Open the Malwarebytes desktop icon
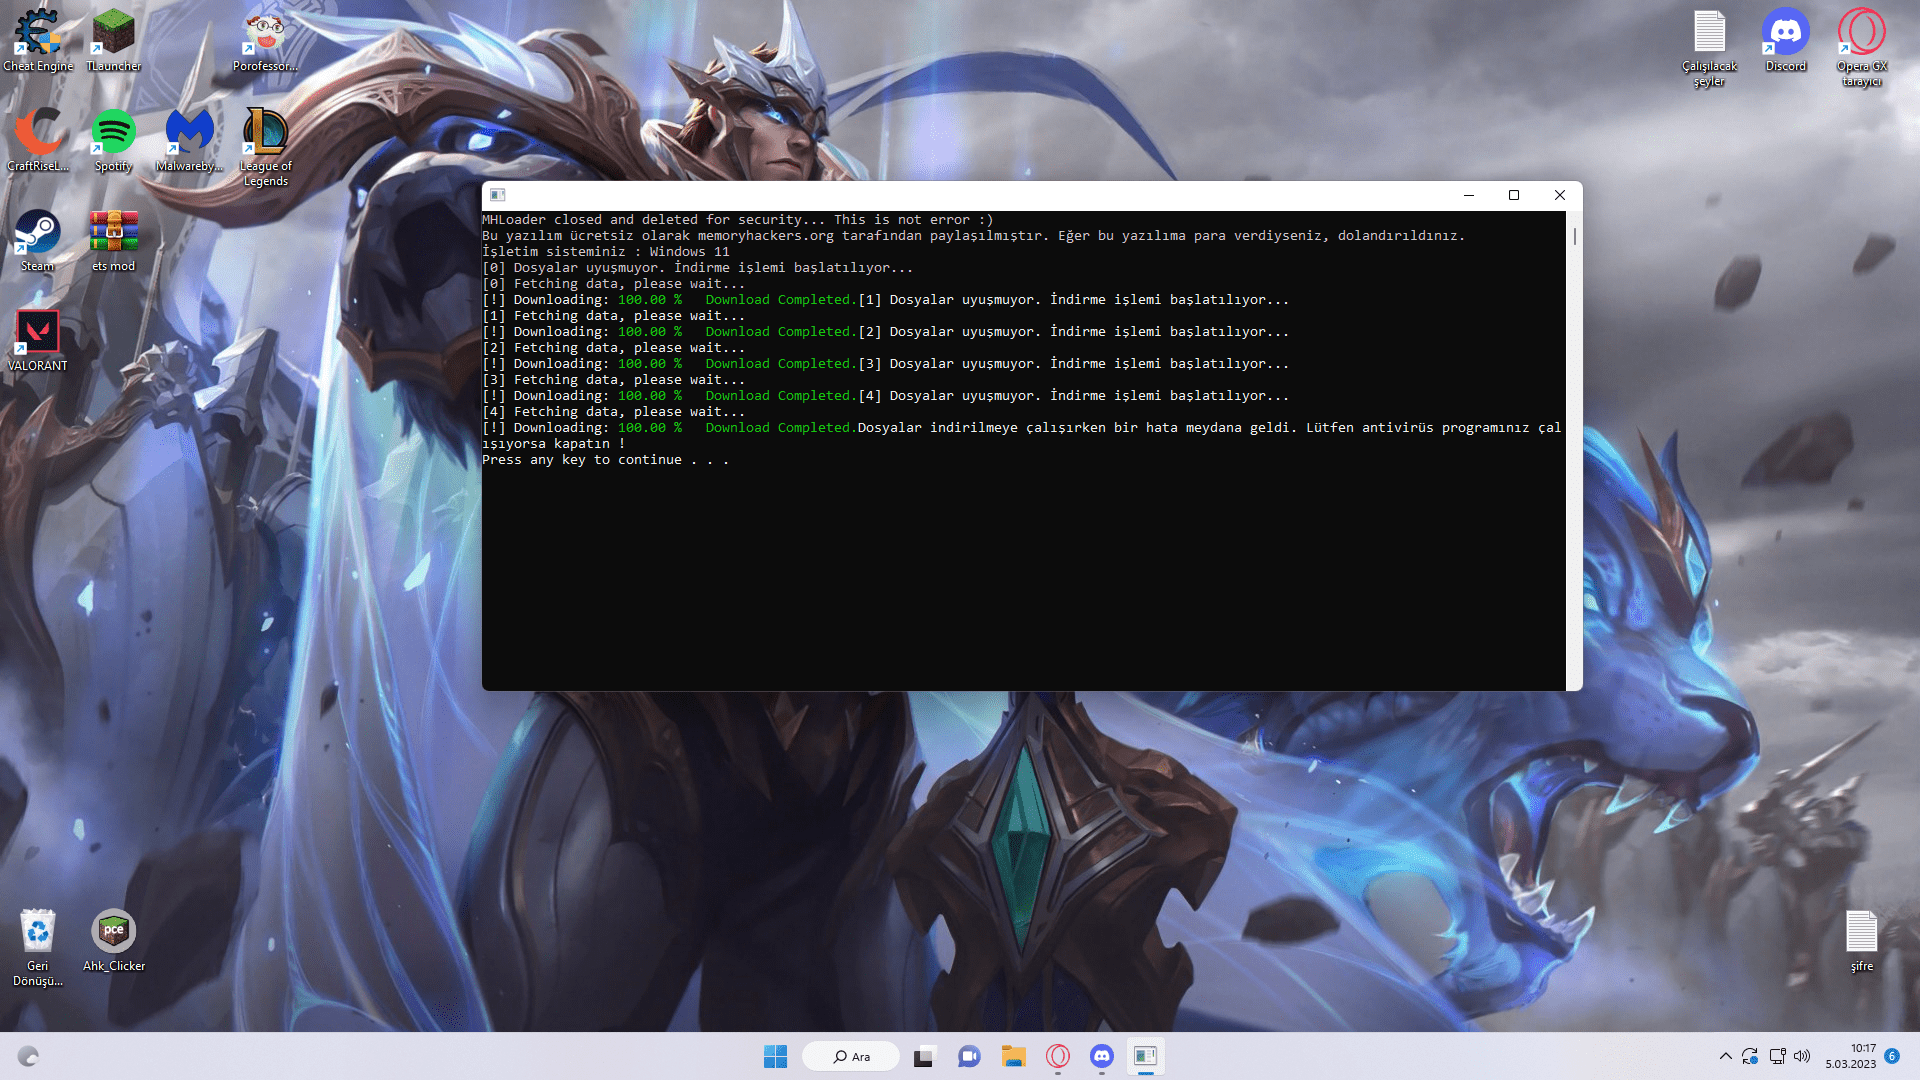The image size is (1920, 1080). tap(189, 140)
